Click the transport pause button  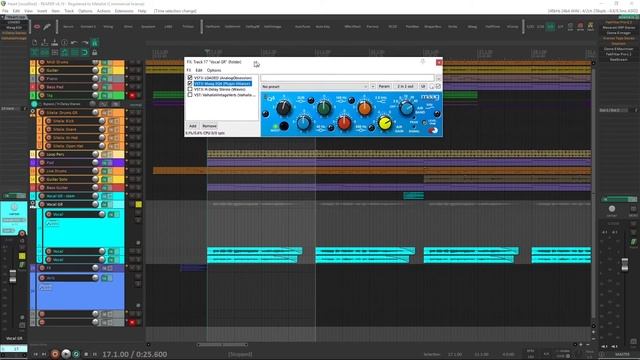point(95,354)
